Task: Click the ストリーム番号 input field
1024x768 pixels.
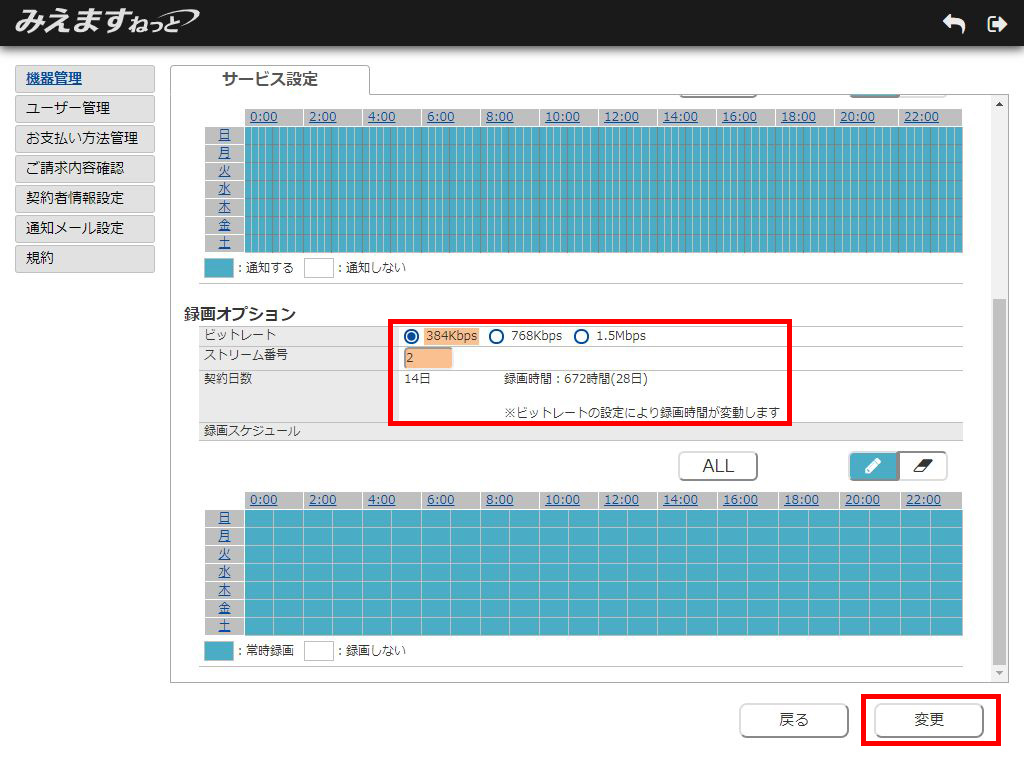Action: pos(428,358)
